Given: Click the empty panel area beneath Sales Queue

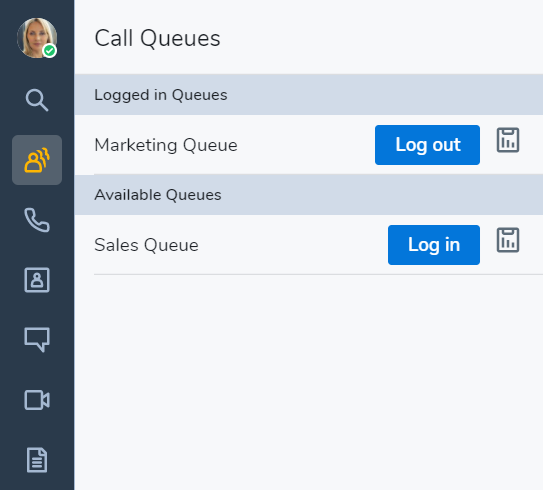Looking at the screenshot, I should point(309,381).
